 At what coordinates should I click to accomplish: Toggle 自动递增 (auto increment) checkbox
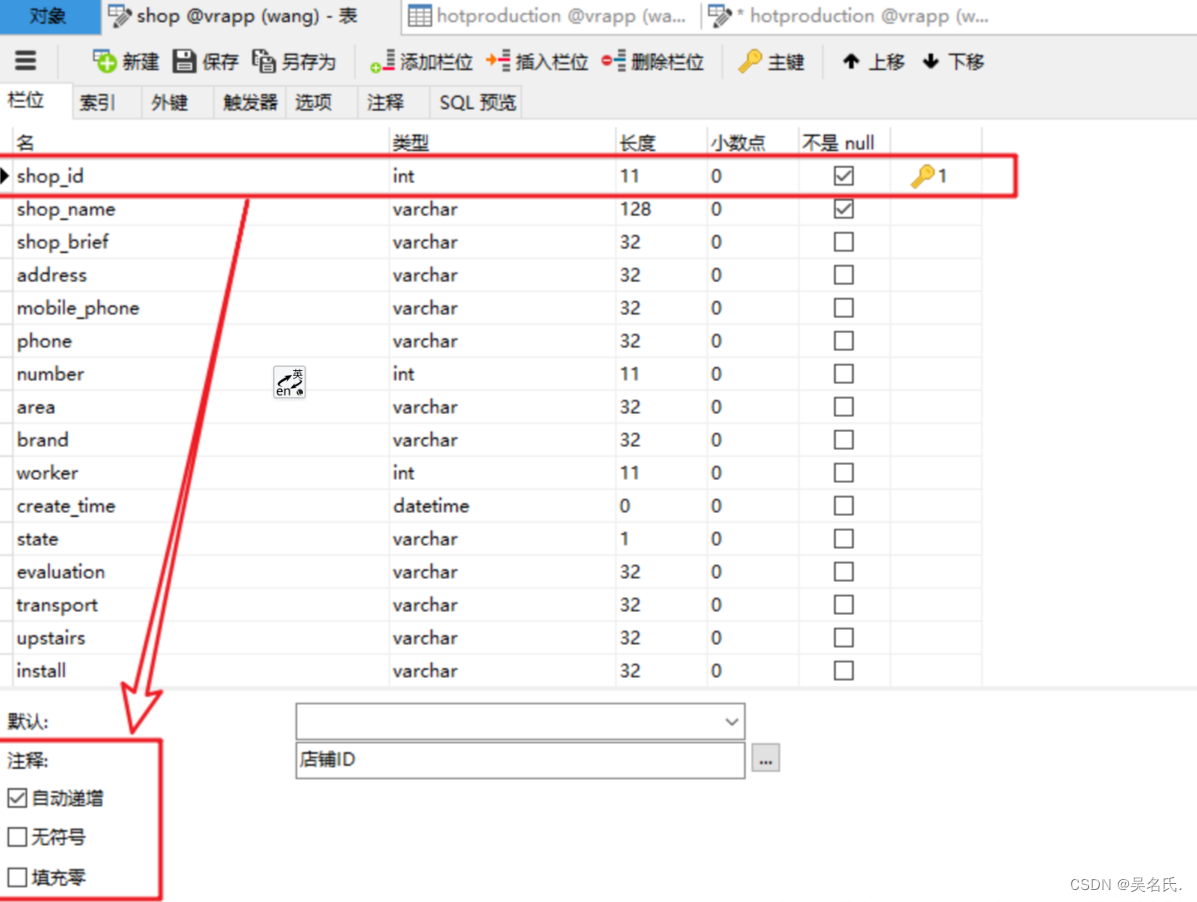click(19, 798)
